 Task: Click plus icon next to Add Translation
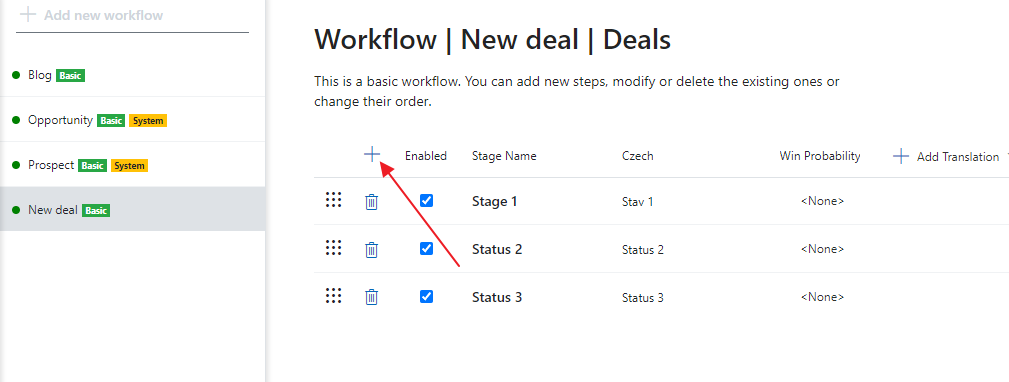[x=901, y=156]
